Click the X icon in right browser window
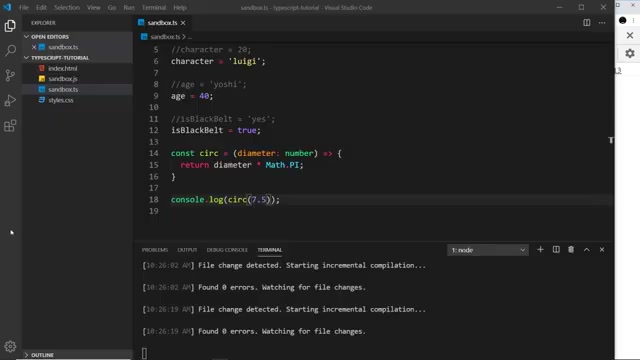Image resolution: width=640 pixels, height=360 pixels. click(630, 36)
